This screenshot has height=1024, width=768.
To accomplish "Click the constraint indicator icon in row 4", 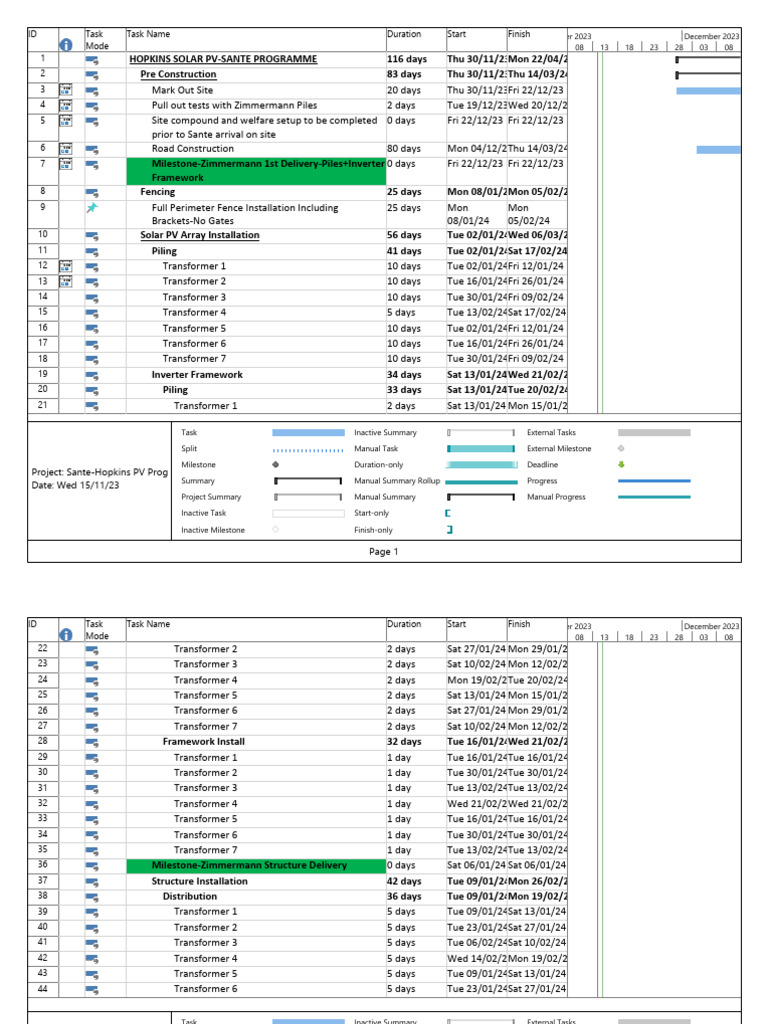I will coord(66,105).
